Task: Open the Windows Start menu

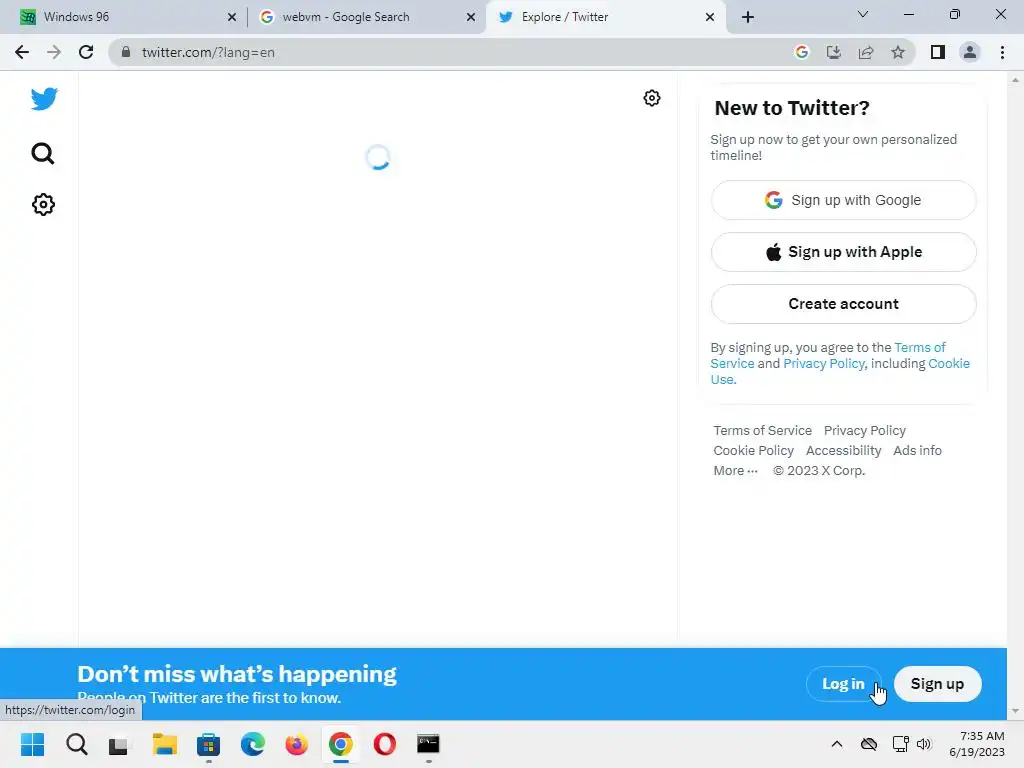Action: pyautogui.click(x=32, y=744)
